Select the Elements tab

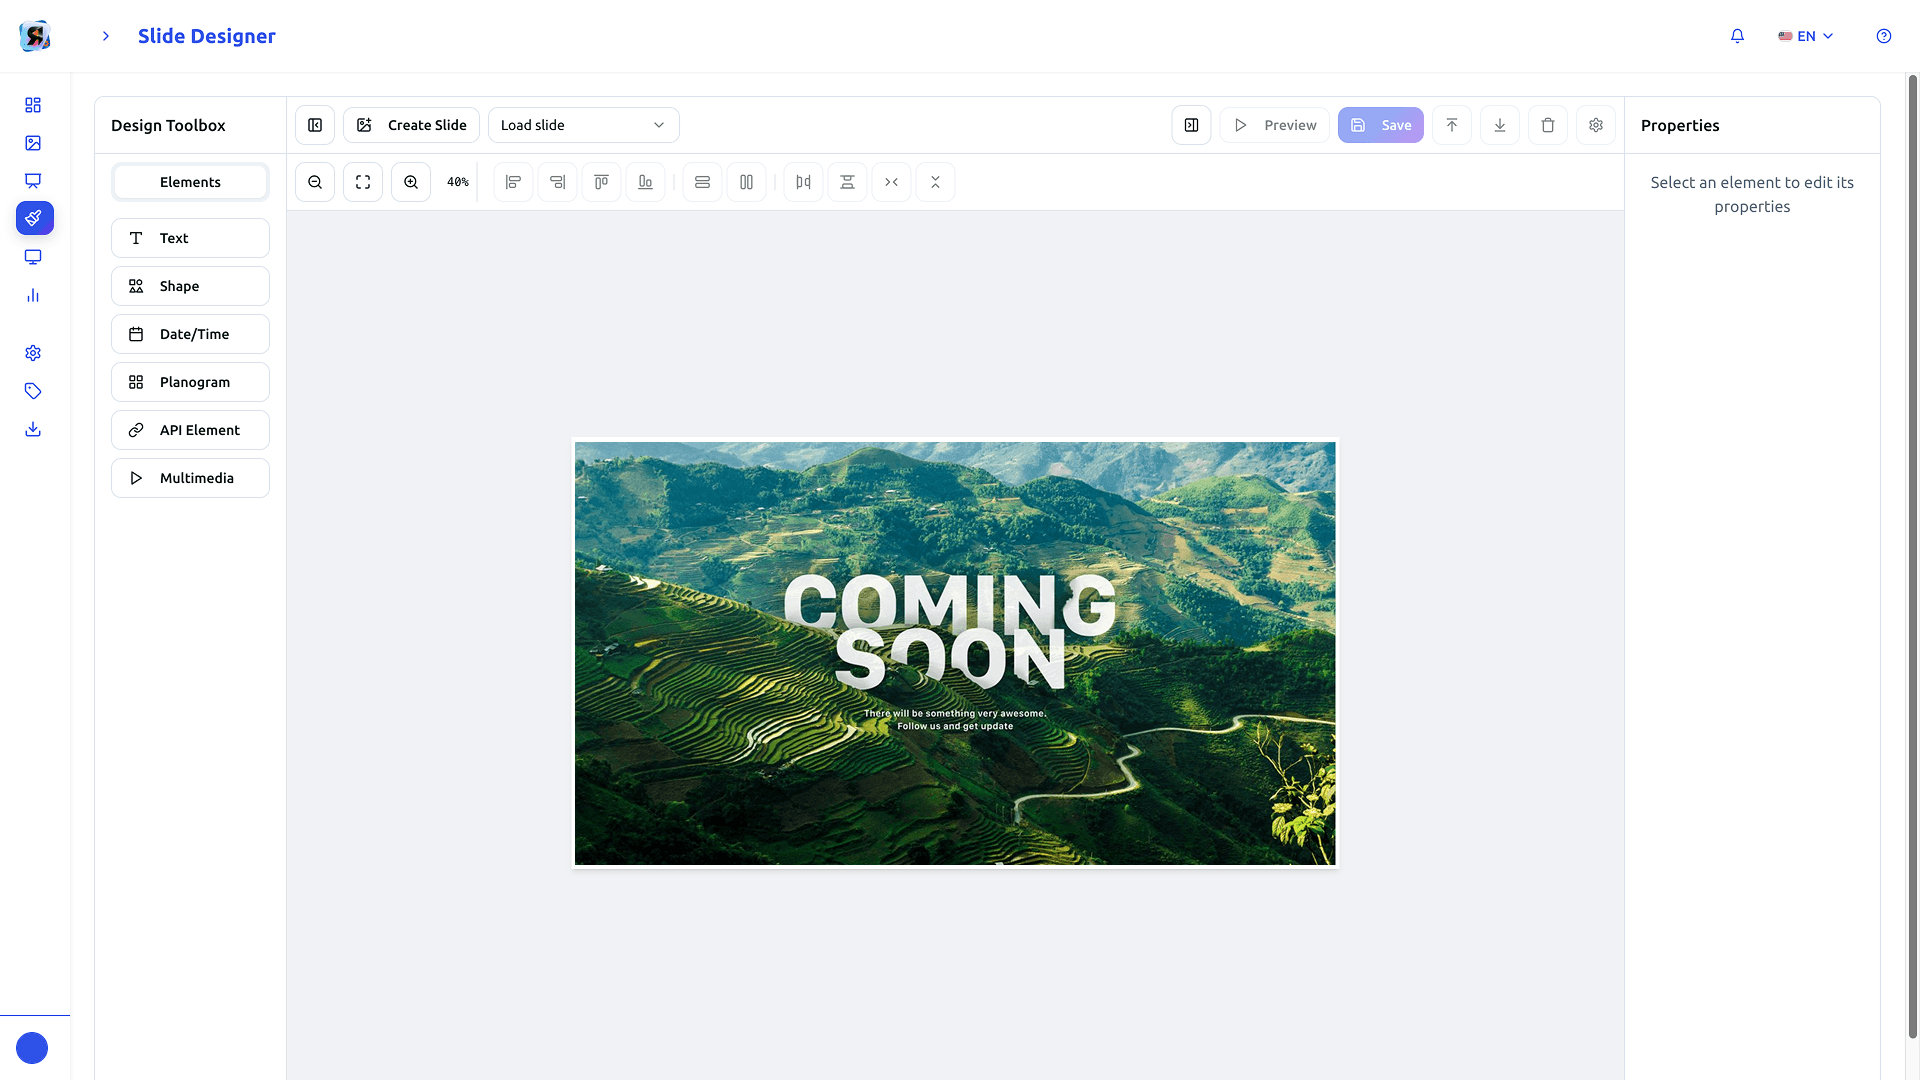(x=190, y=182)
